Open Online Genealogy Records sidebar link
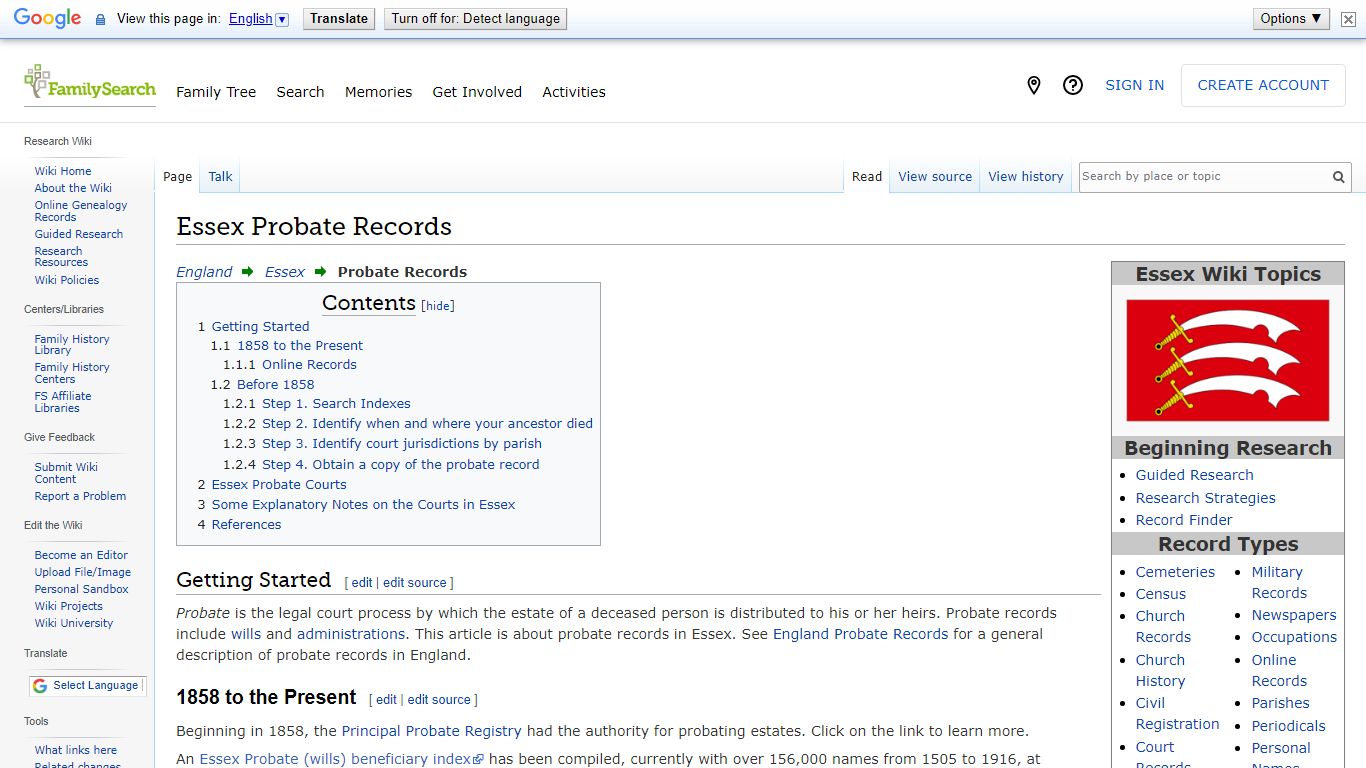Image resolution: width=1366 pixels, height=768 pixels. coord(81,211)
